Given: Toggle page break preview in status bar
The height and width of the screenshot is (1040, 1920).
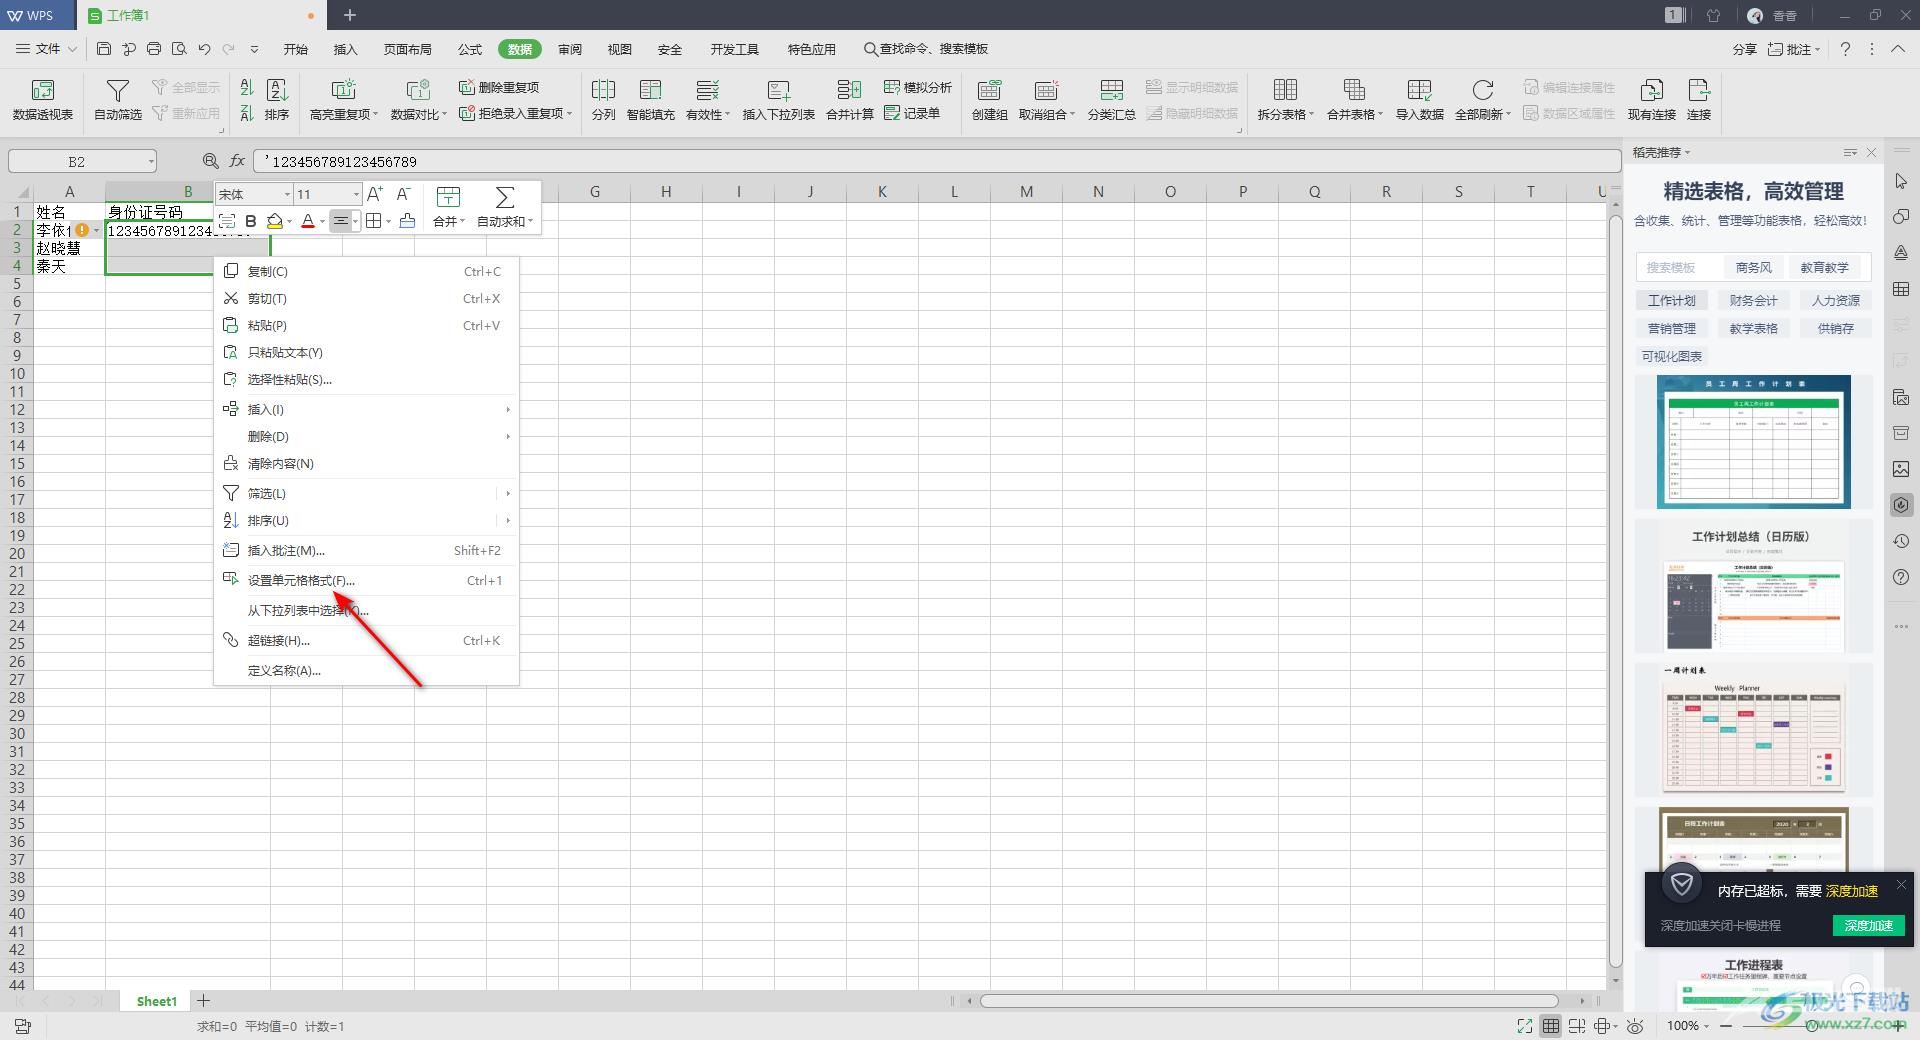Looking at the screenshot, I should click(1577, 1026).
